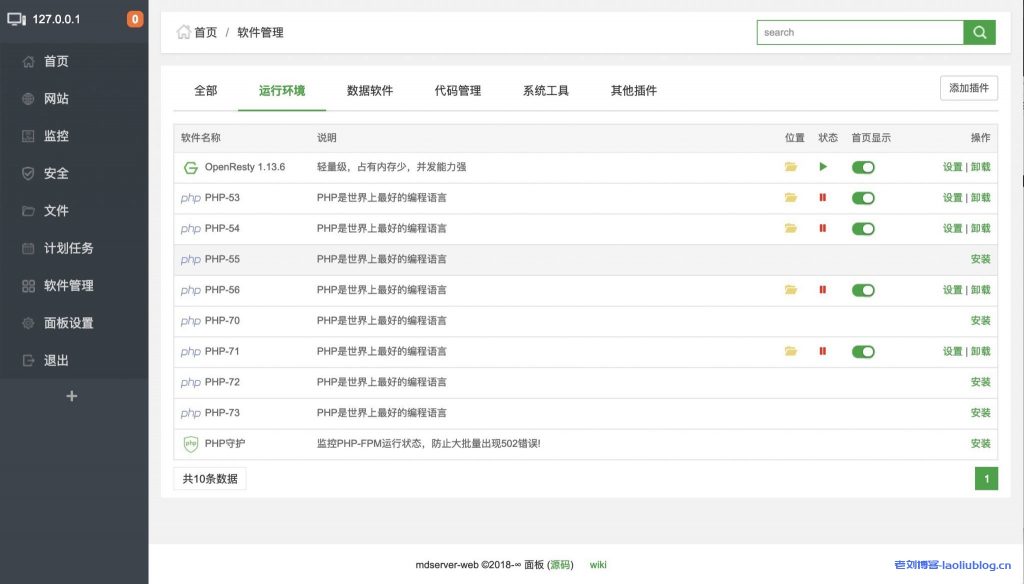This screenshot has width=1024, height=584.
Task: Open the 软件管理 sidebar section
Action: click(x=70, y=285)
